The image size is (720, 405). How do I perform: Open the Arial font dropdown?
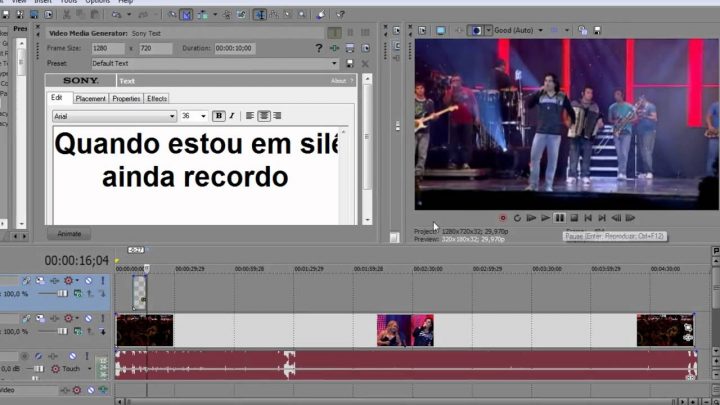[114, 116]
